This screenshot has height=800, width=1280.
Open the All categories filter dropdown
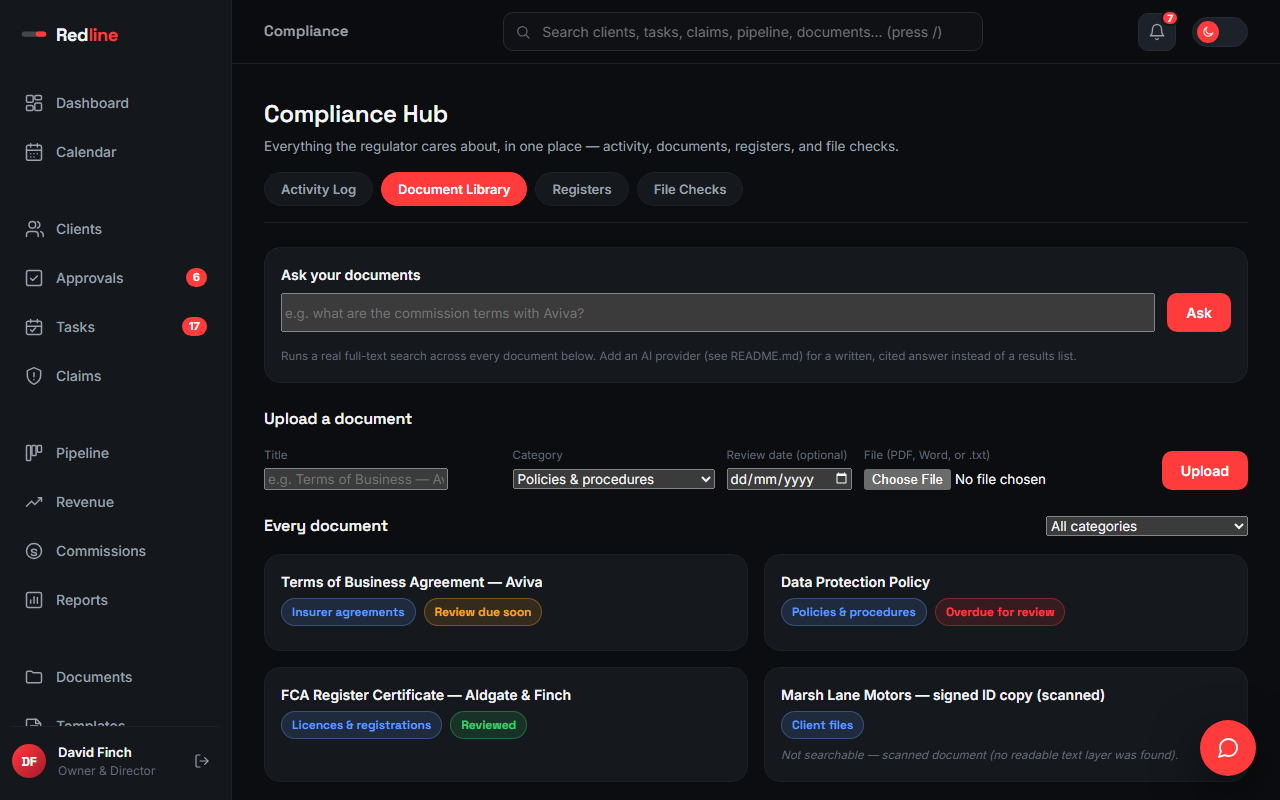(1147, 526)
